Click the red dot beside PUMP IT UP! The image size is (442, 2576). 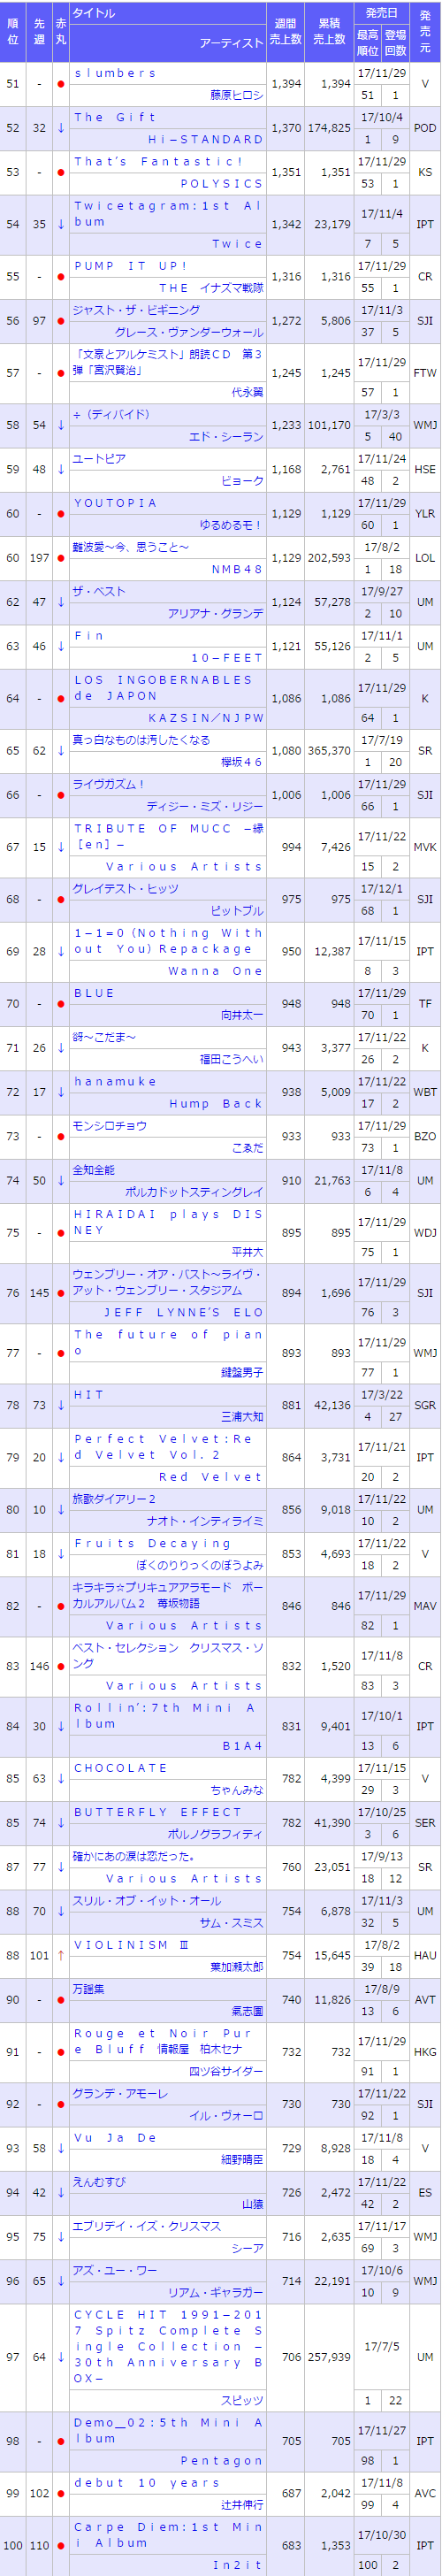tap(61, 277)
